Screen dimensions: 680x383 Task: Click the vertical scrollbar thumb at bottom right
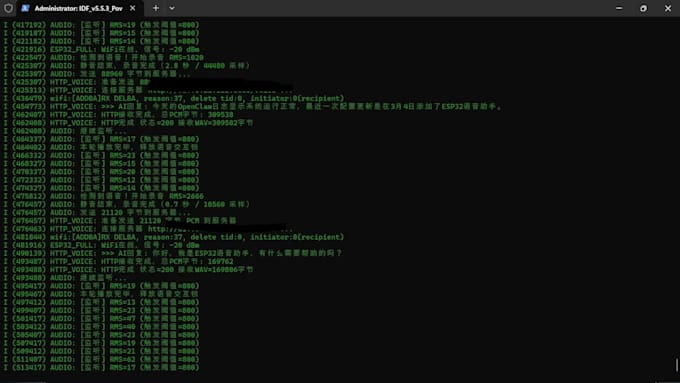[x=677, y=365]
